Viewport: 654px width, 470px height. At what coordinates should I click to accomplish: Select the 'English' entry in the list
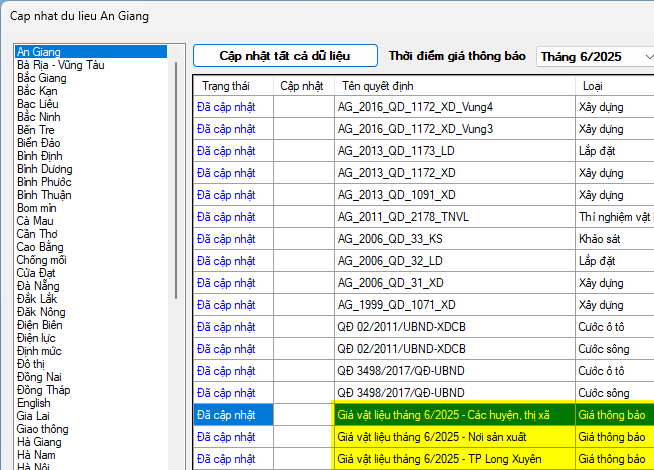pos(33,403)
